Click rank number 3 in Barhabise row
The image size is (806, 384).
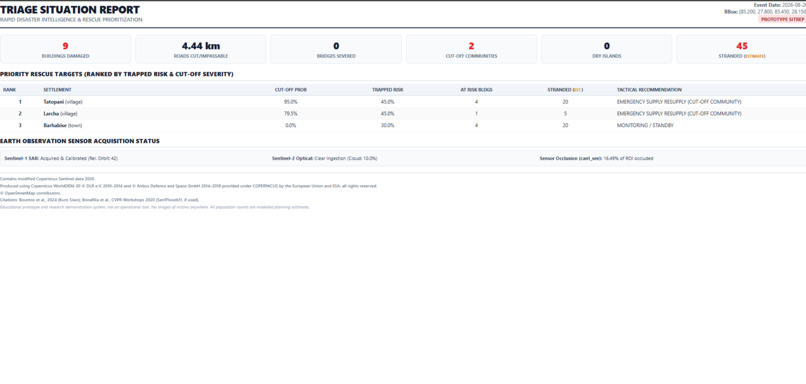pos(20,125)
